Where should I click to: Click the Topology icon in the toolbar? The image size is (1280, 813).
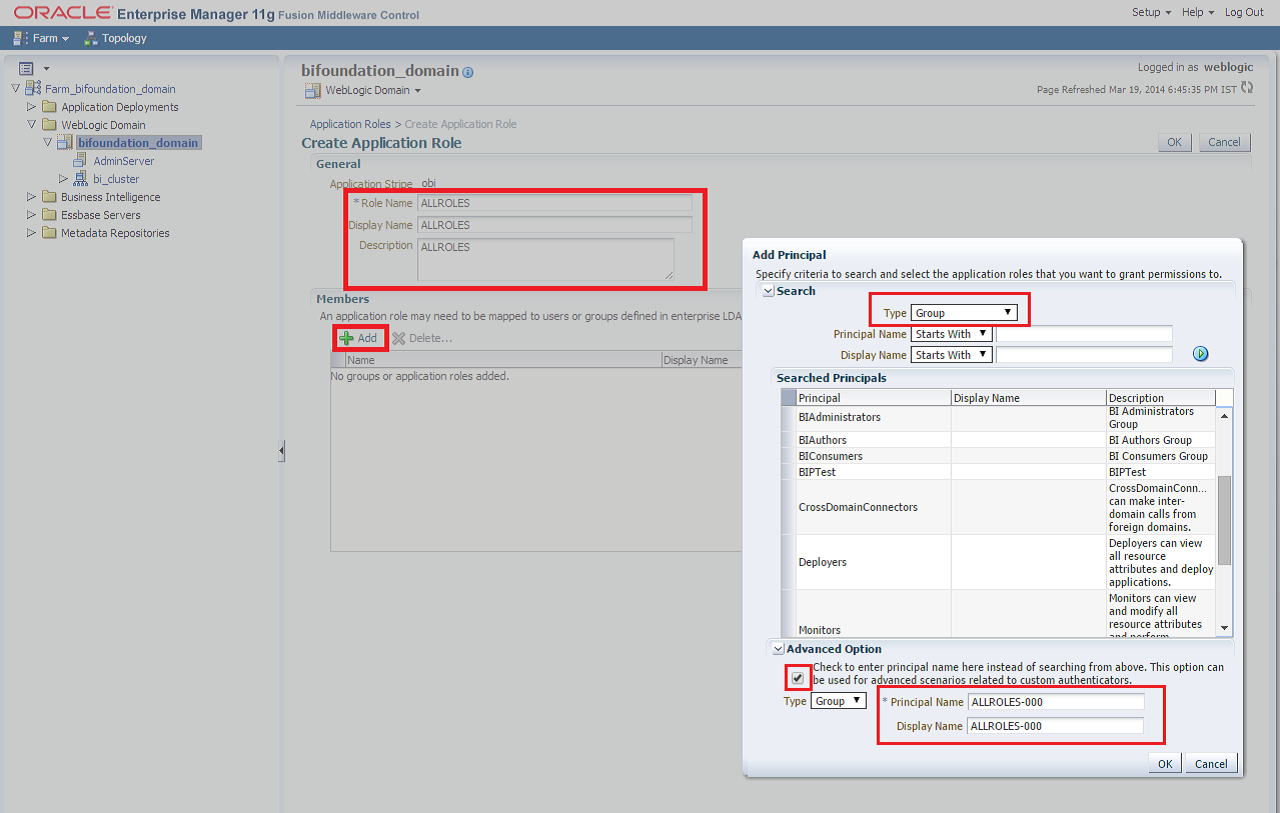tap(91, 38)
